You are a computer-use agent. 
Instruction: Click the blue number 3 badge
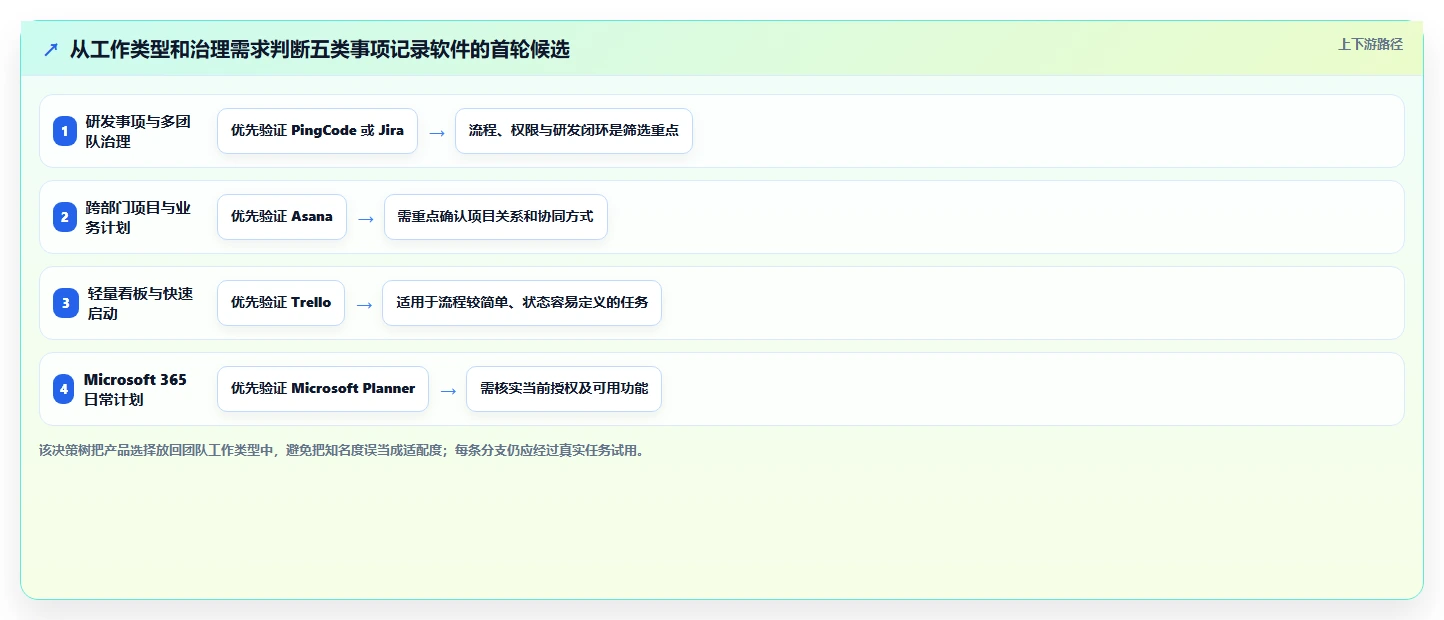click(65, 303)
